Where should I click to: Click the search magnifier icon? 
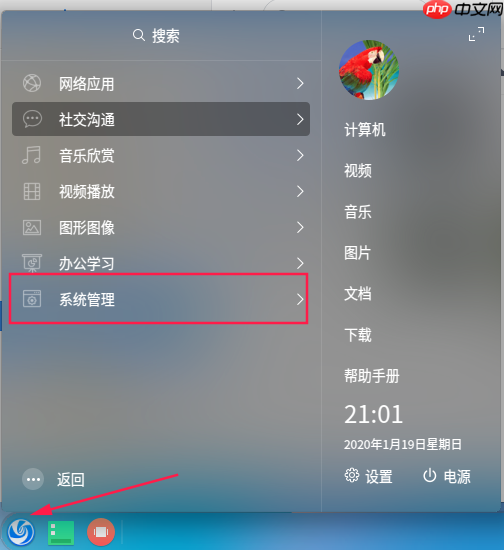click(x=139, y=35)
